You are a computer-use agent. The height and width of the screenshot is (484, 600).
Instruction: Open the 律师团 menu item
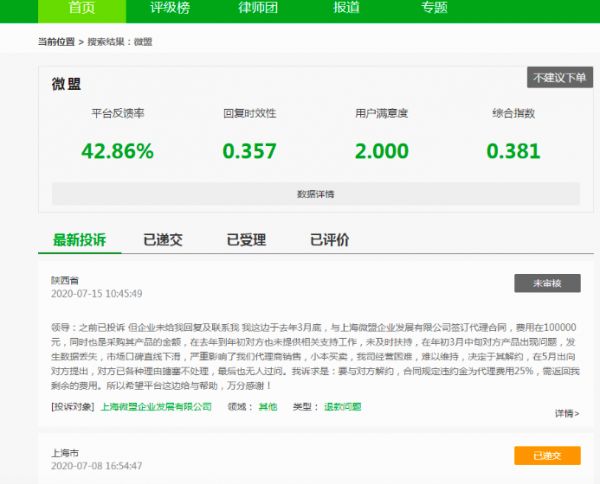[257, 8]
